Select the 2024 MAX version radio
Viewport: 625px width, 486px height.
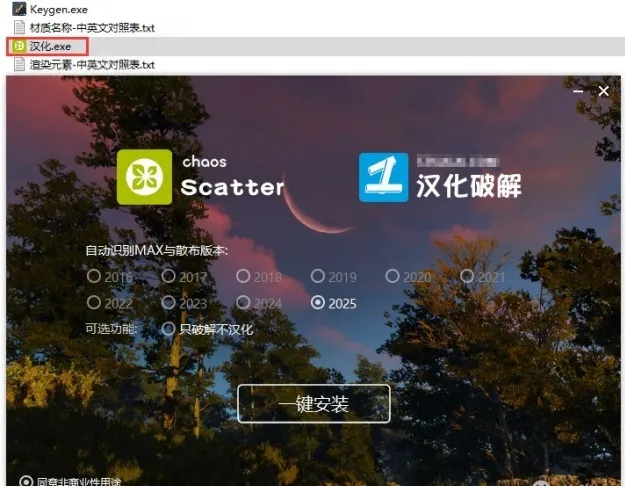243,302
